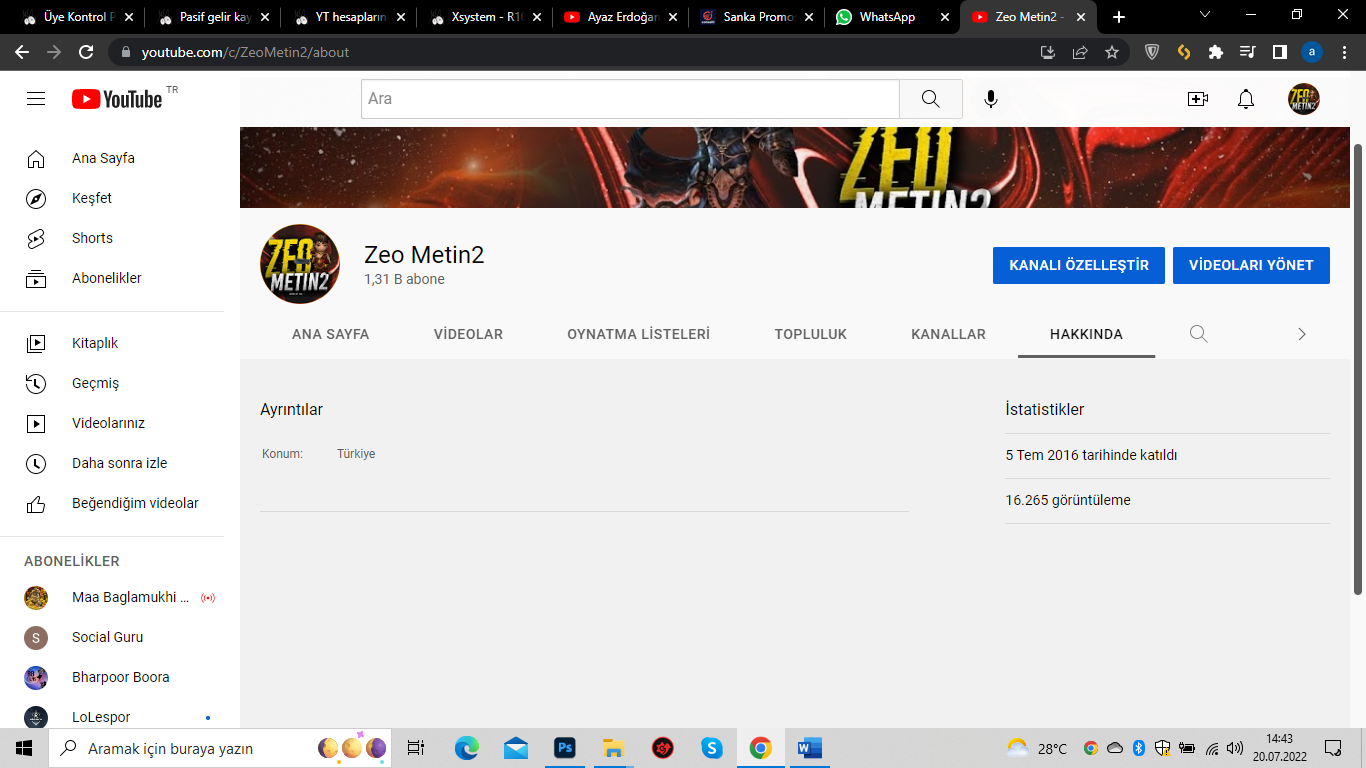Open the Windows Start menu
1366x768 pixels.
tap(24, 748)
